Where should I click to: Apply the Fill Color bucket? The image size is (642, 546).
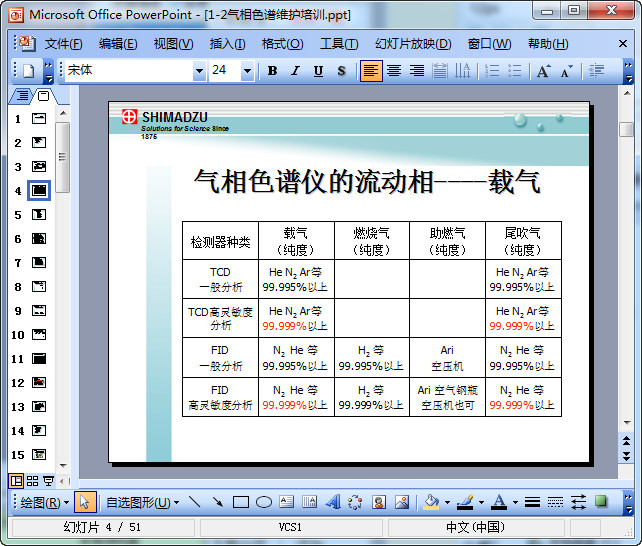[x=431, y=502]
